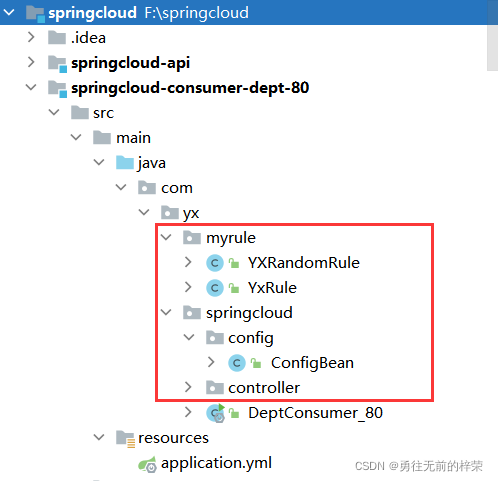The image size is (498, 481).
Task: Click the YxRule class icon
Action: pos(215,288)
